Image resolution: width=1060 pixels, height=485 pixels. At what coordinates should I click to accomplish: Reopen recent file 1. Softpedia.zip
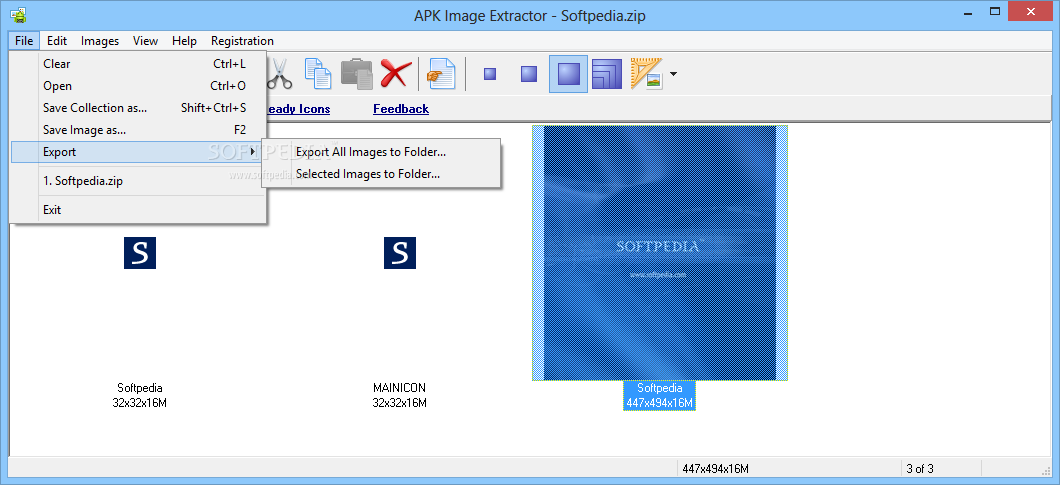[138, 181]
